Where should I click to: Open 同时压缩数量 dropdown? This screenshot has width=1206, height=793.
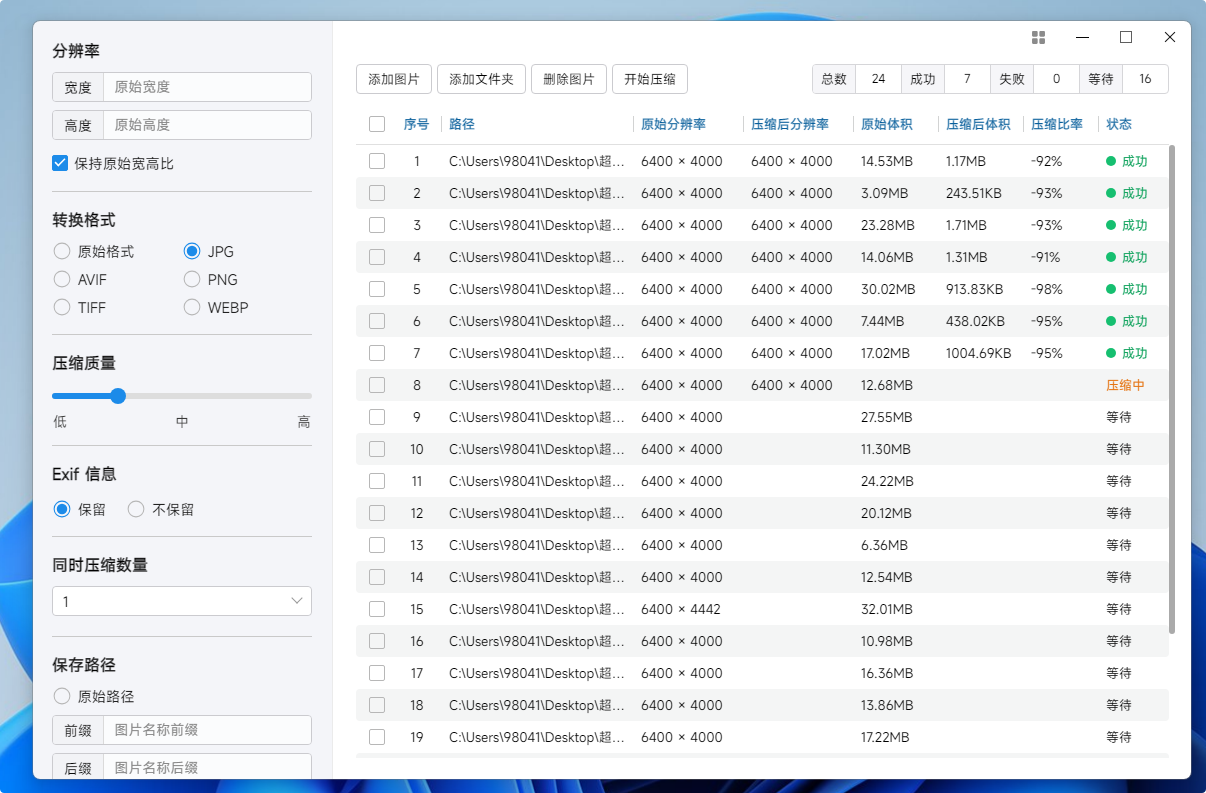coord(182,601)
